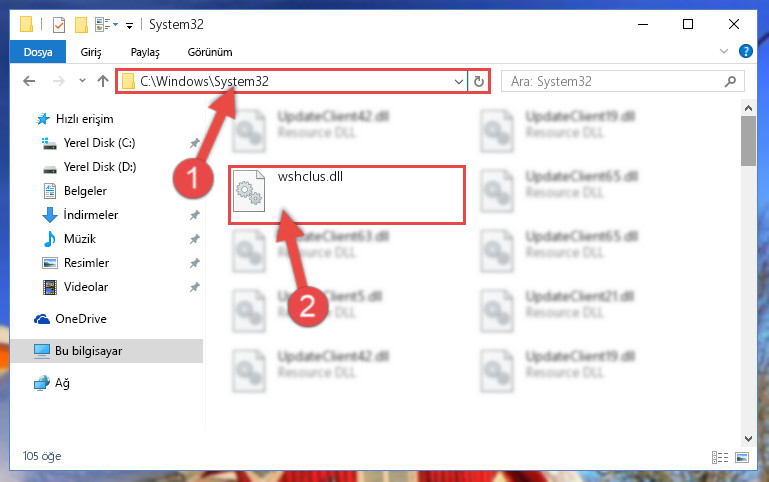
Task: Unpin İndirmeler using its pin icon
Action: pos(195,215)
